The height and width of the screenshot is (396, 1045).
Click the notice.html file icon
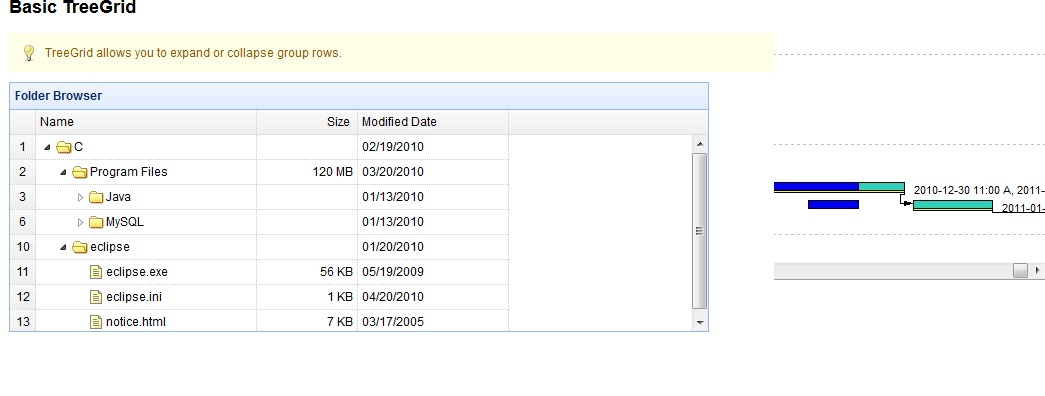pos(96,322)
